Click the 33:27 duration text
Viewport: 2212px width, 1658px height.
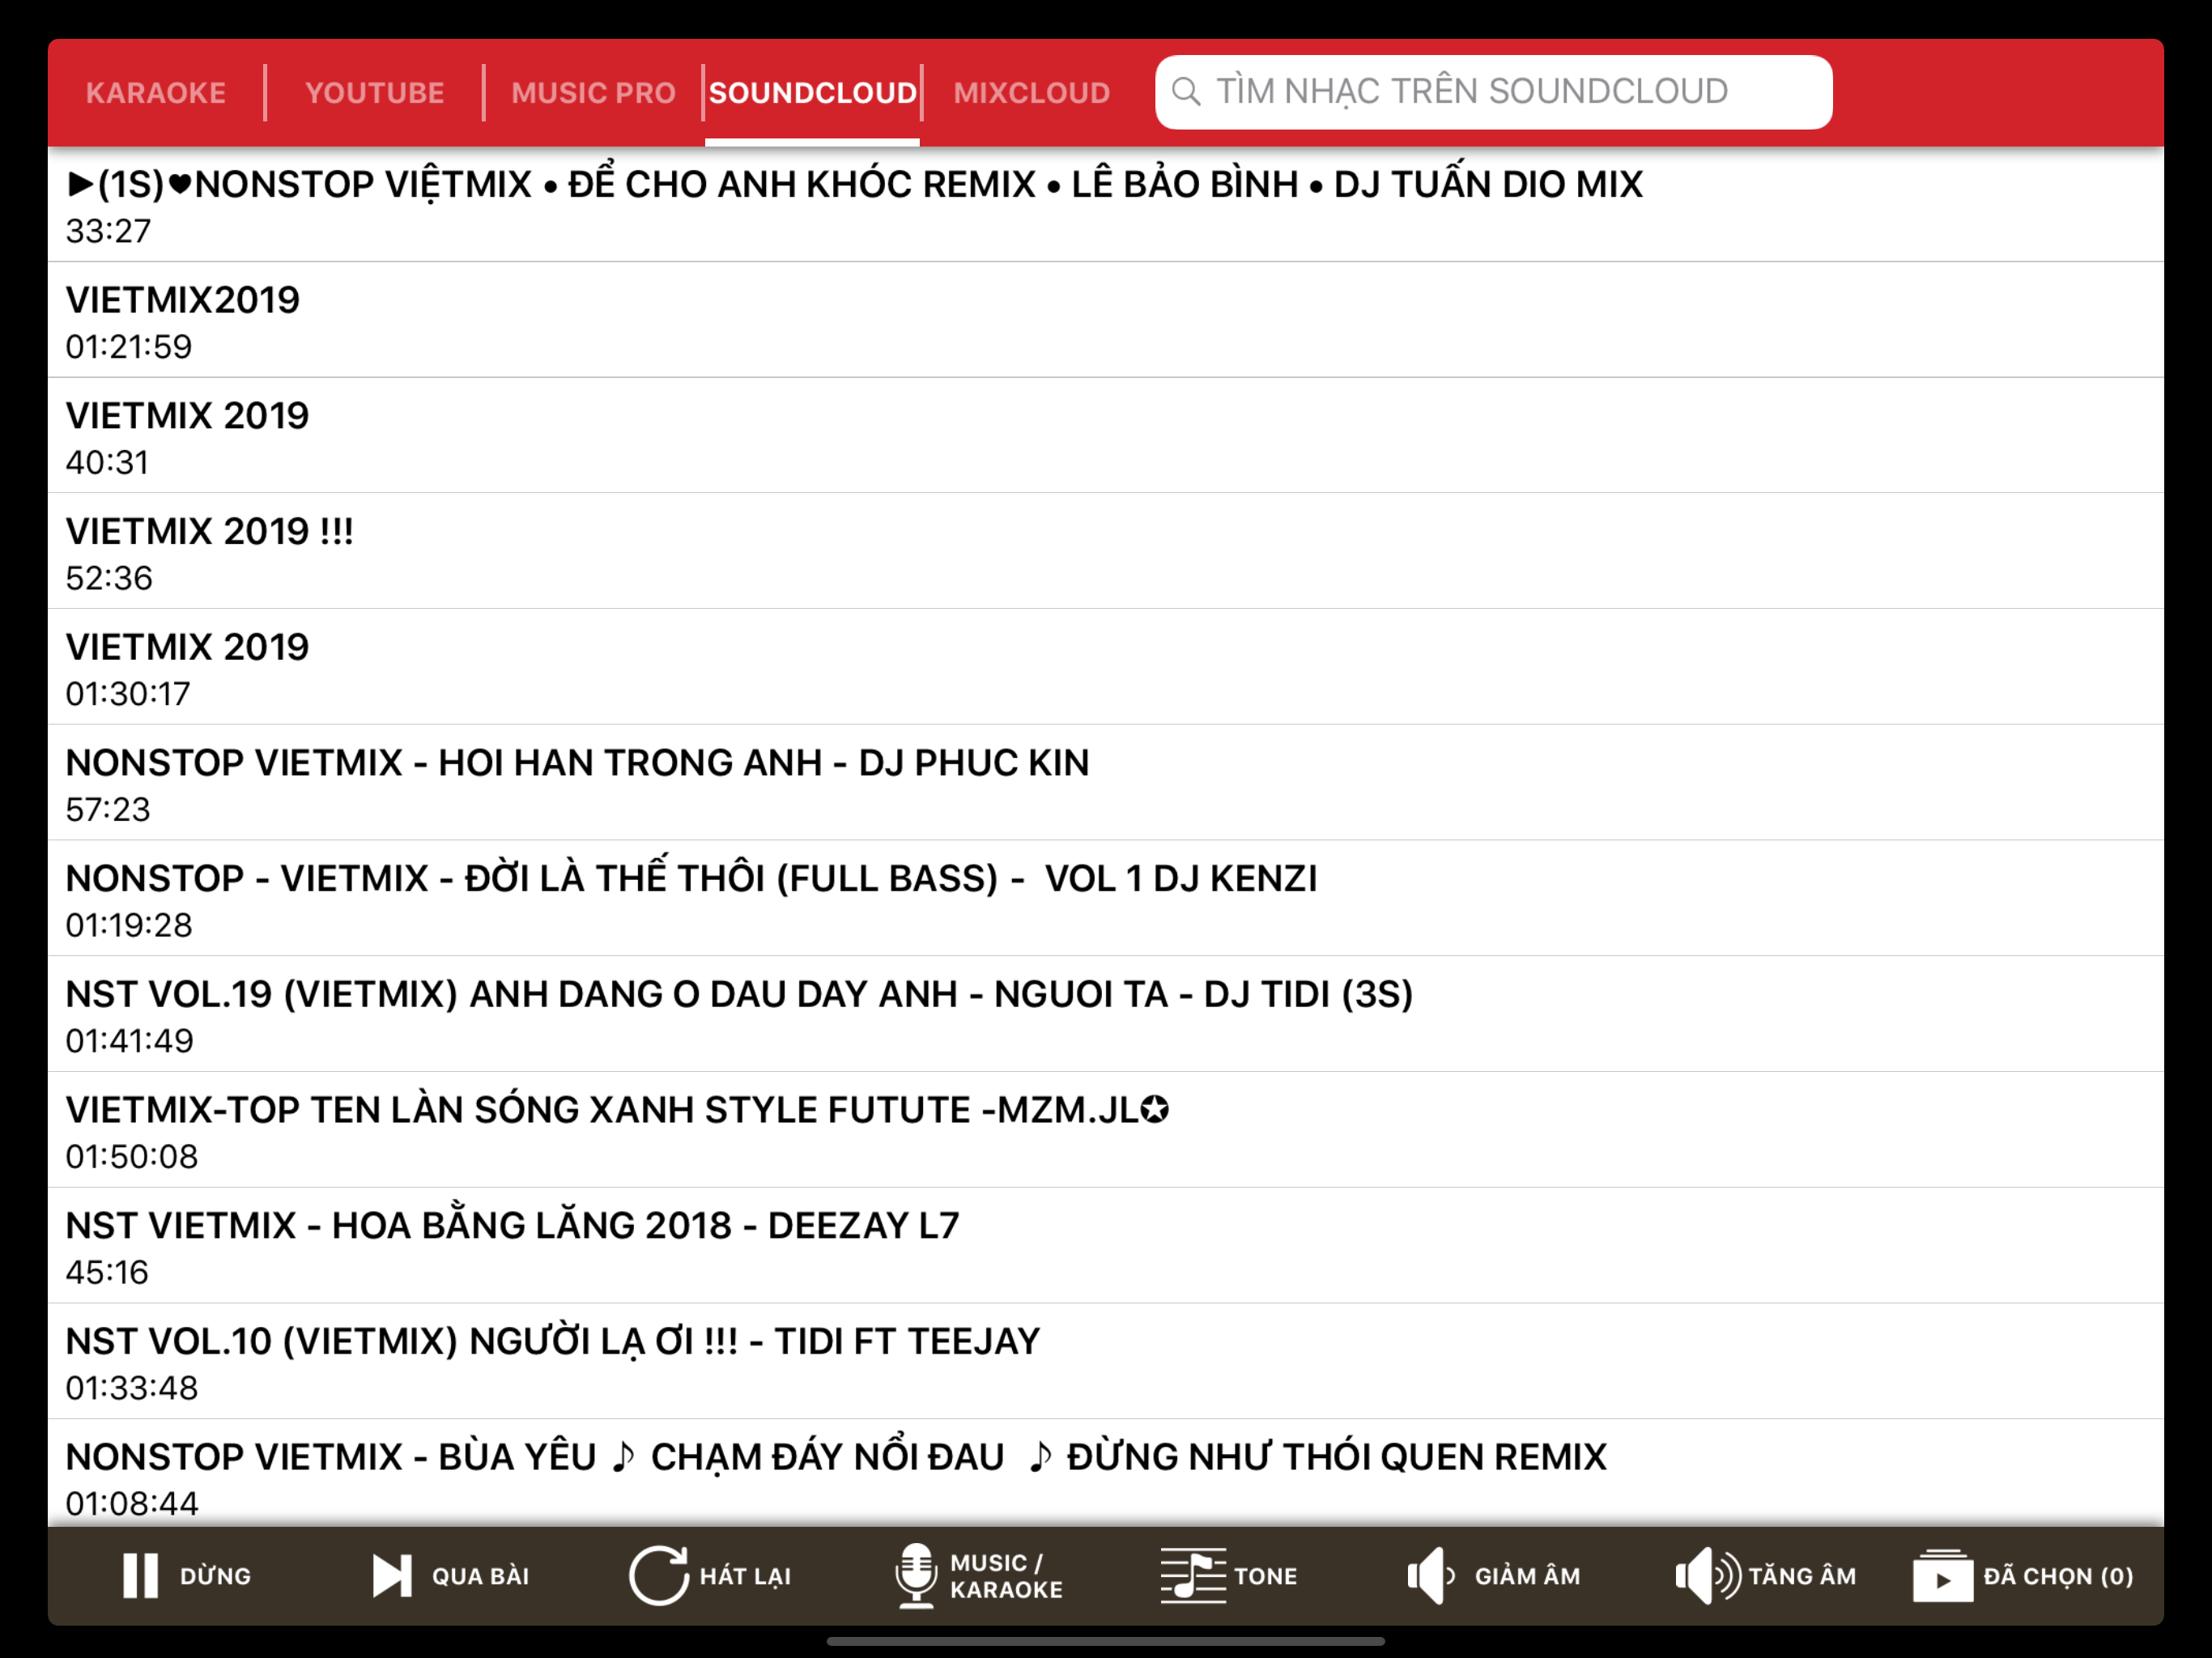click(109, 231)
